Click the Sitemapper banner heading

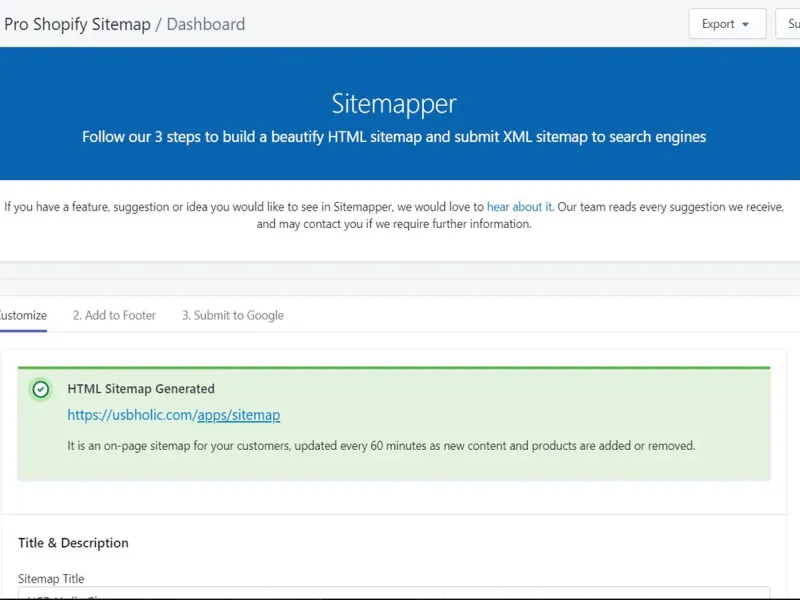pyautogui.click(x=394, y=104)
